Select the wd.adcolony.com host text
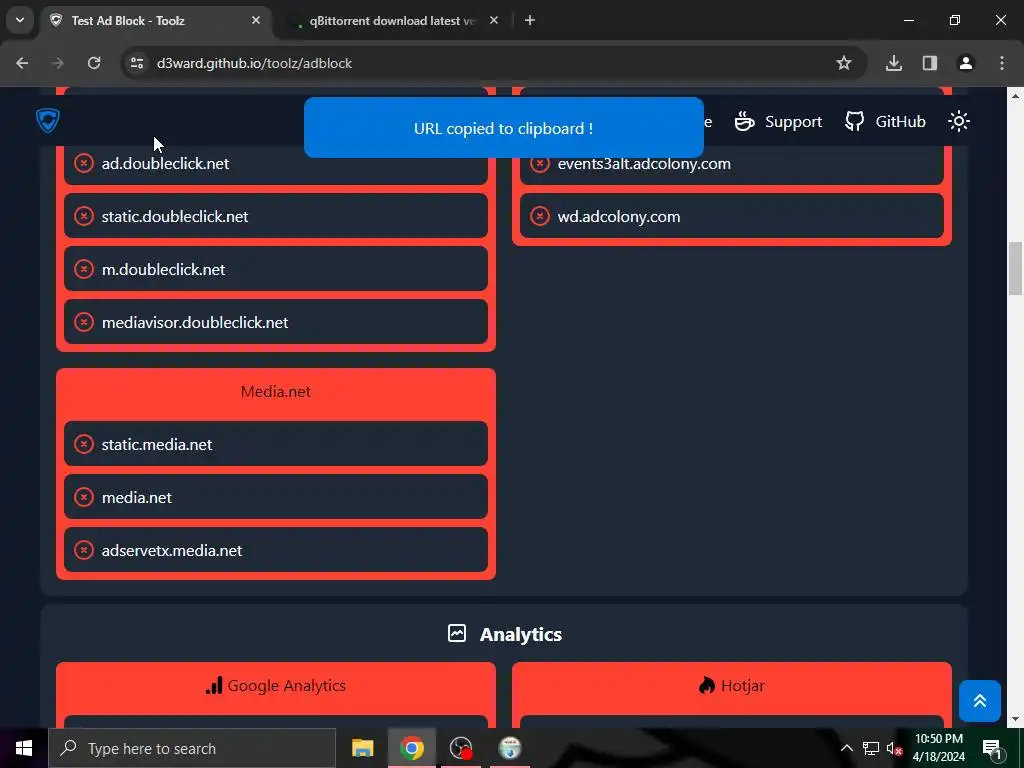 pos(619,217)
